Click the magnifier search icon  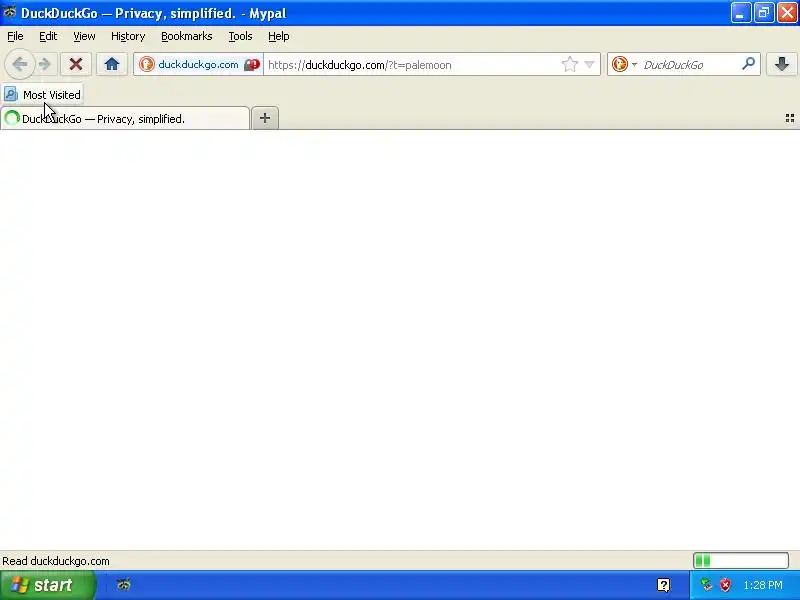748,64
